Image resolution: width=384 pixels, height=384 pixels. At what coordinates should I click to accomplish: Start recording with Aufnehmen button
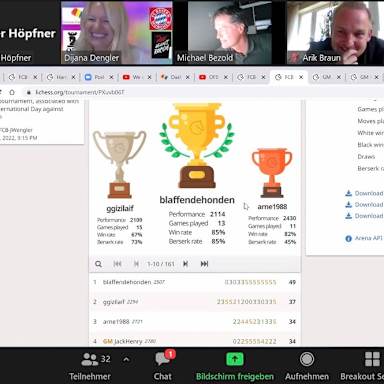[x=307, y=366]
